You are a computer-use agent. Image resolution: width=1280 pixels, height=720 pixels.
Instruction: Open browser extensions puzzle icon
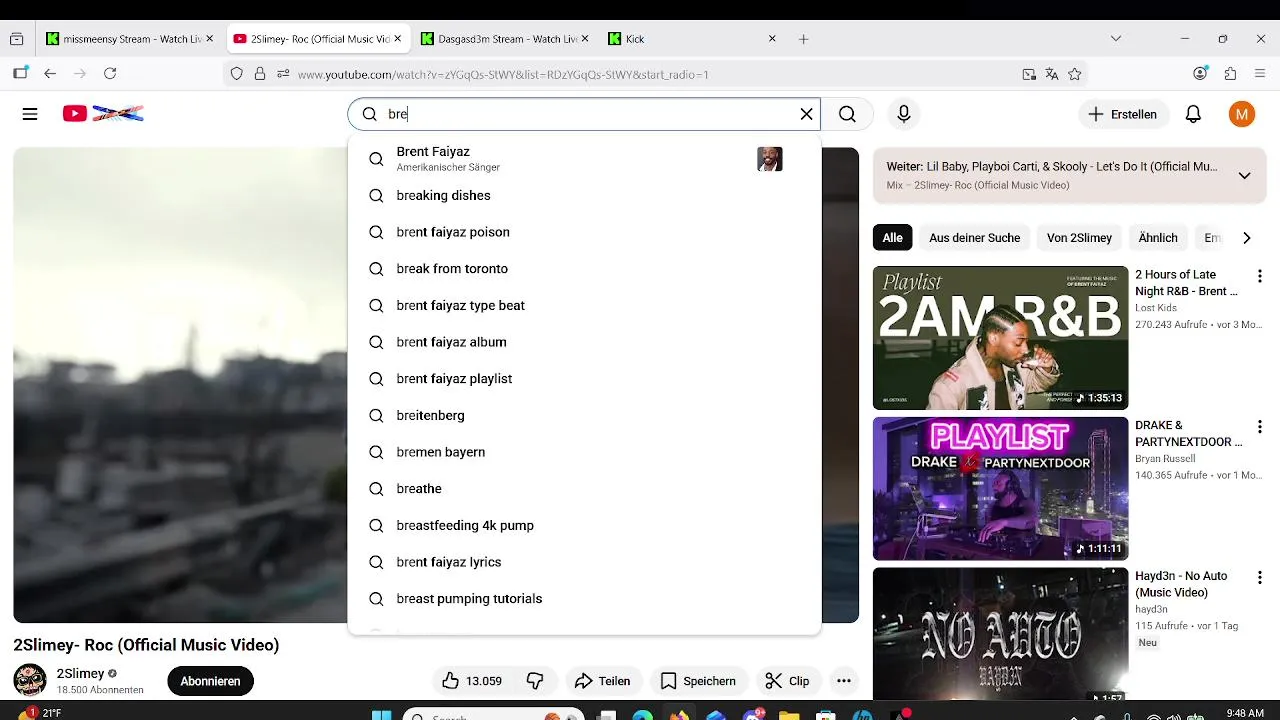(x=1231, y=74)
